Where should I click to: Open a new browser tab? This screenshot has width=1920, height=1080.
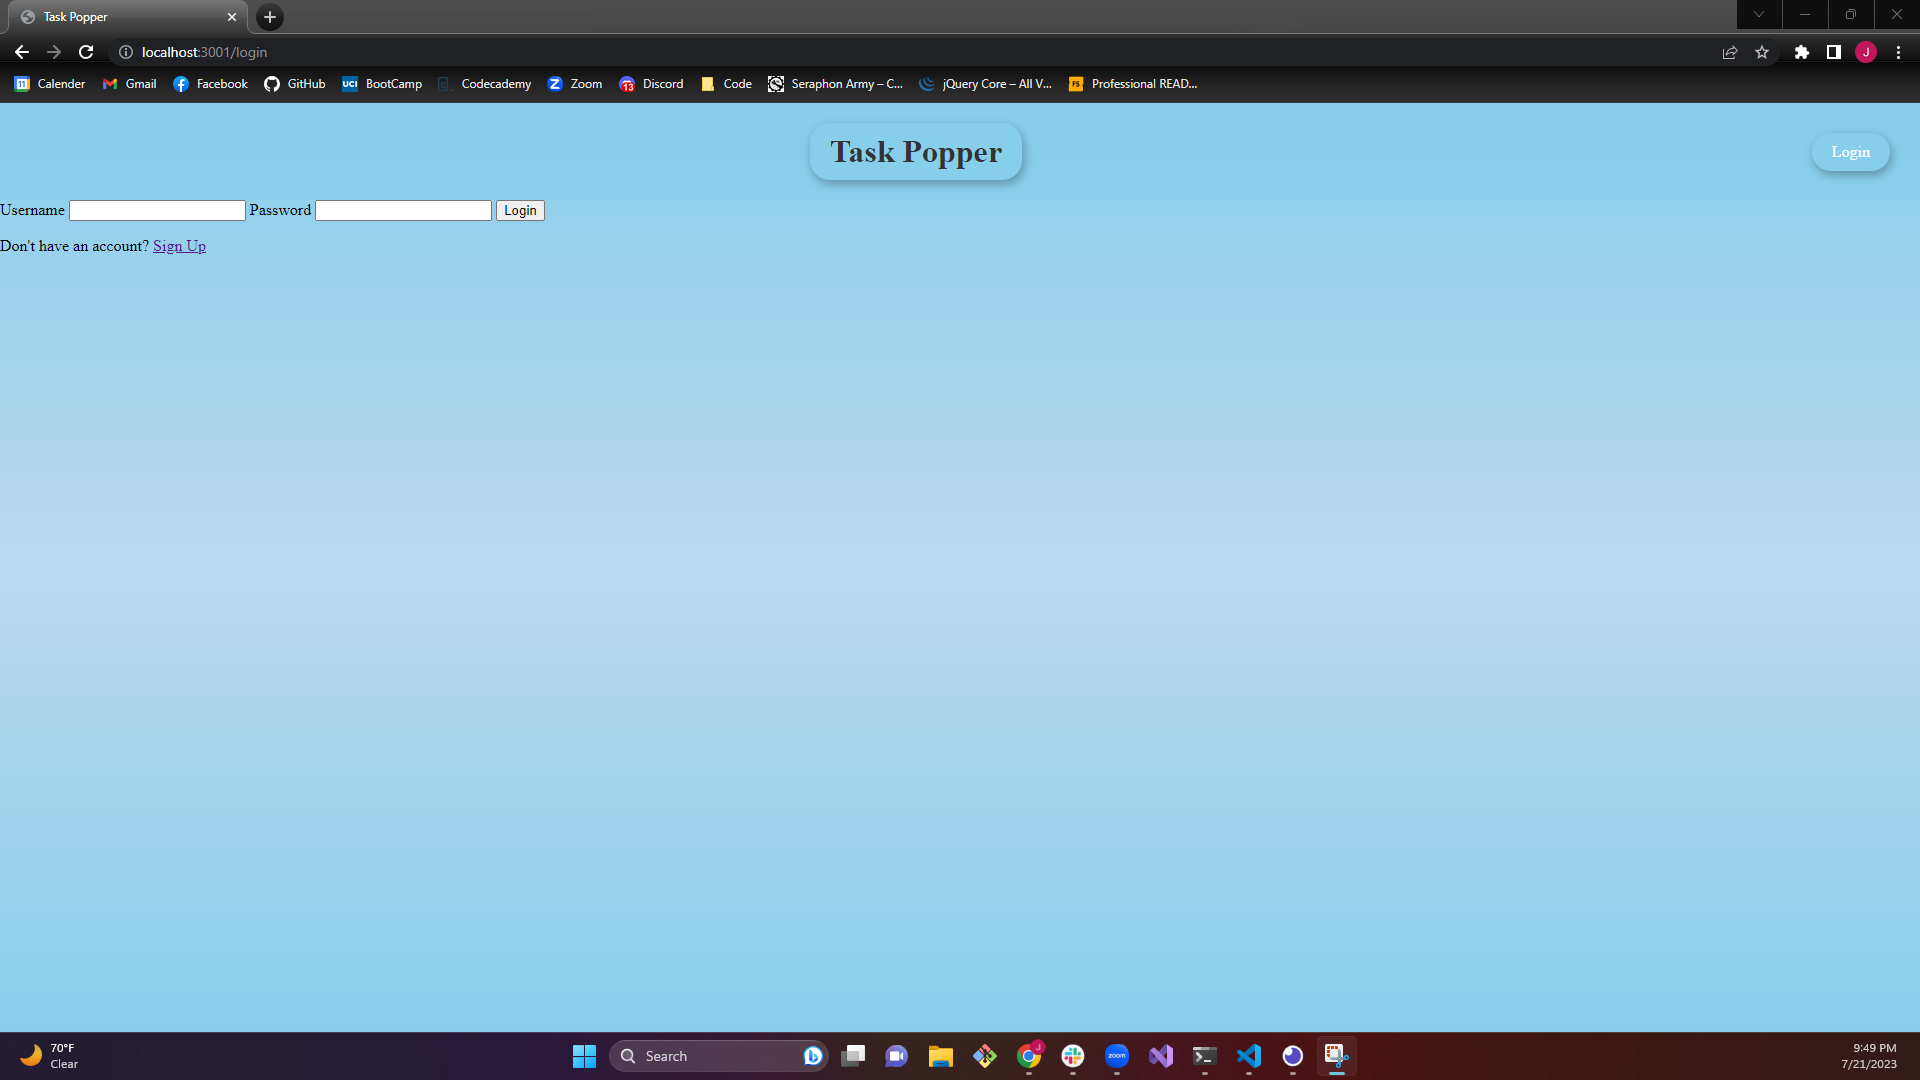270,17
